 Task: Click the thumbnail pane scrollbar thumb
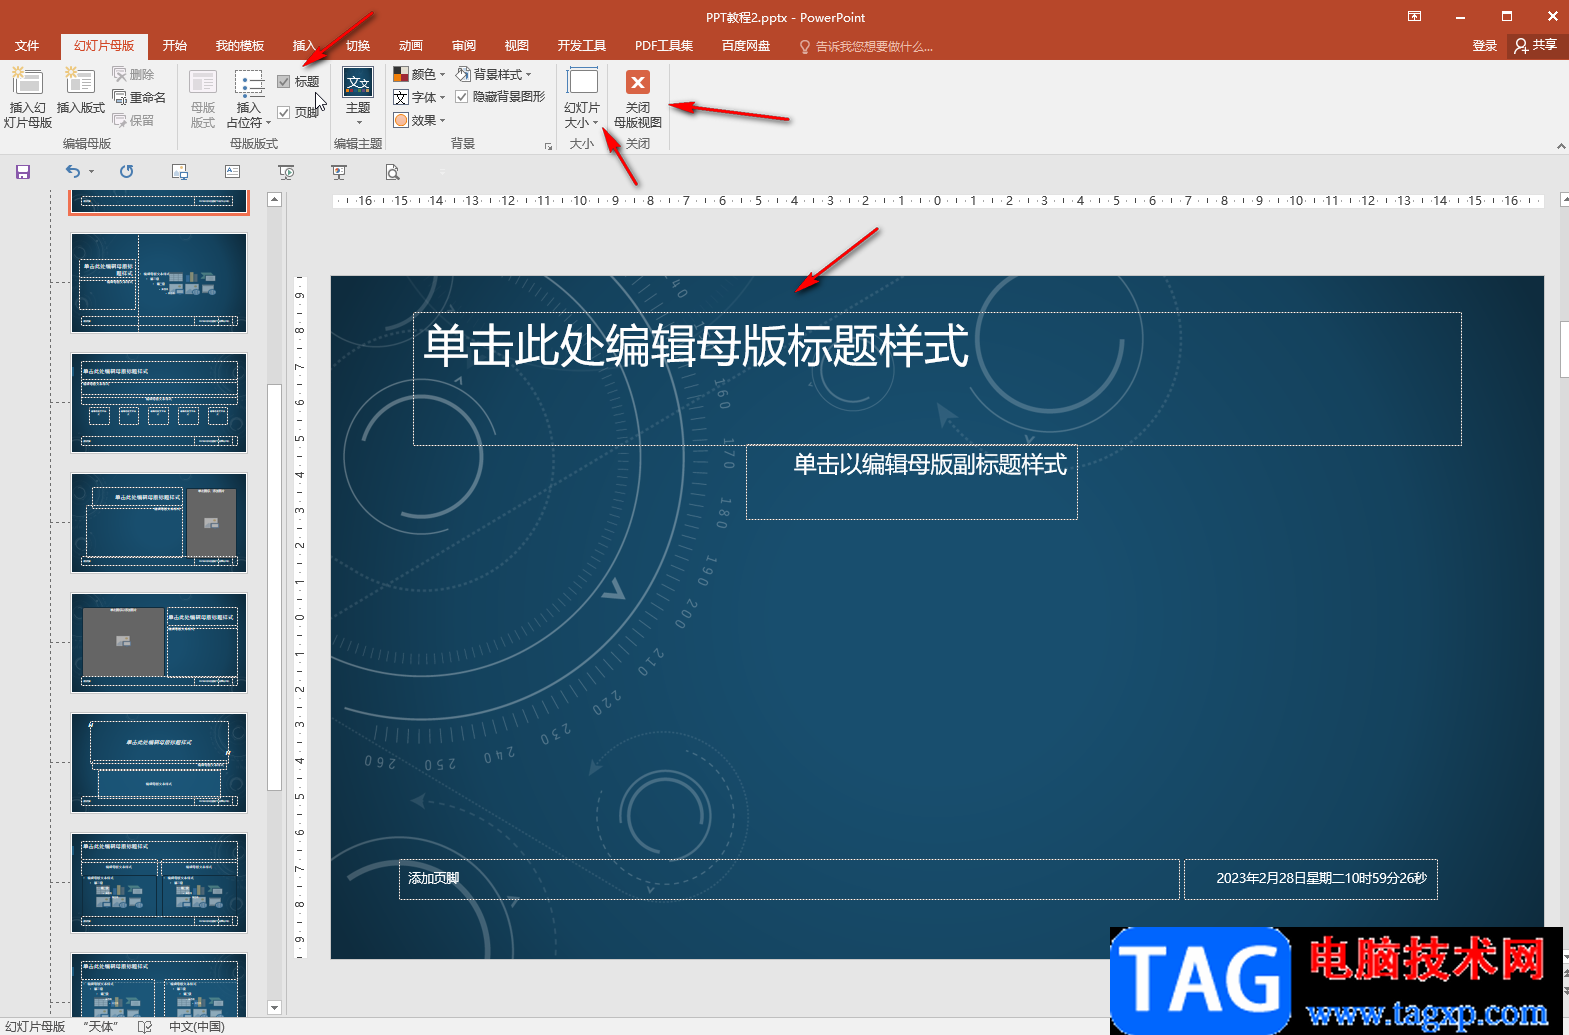(275, 588)
